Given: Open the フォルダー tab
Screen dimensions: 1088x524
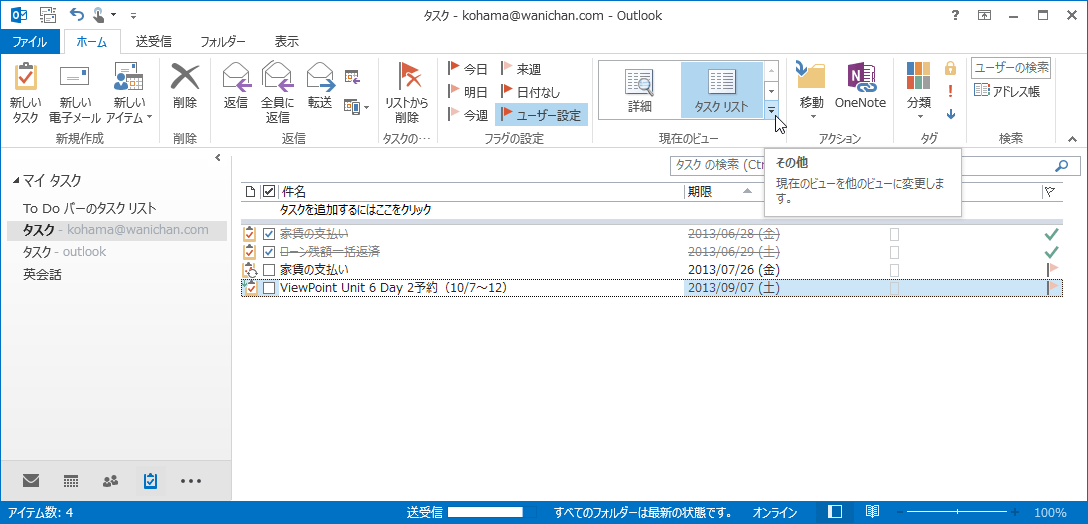Looking at the screenshot, I should point(223,42).
